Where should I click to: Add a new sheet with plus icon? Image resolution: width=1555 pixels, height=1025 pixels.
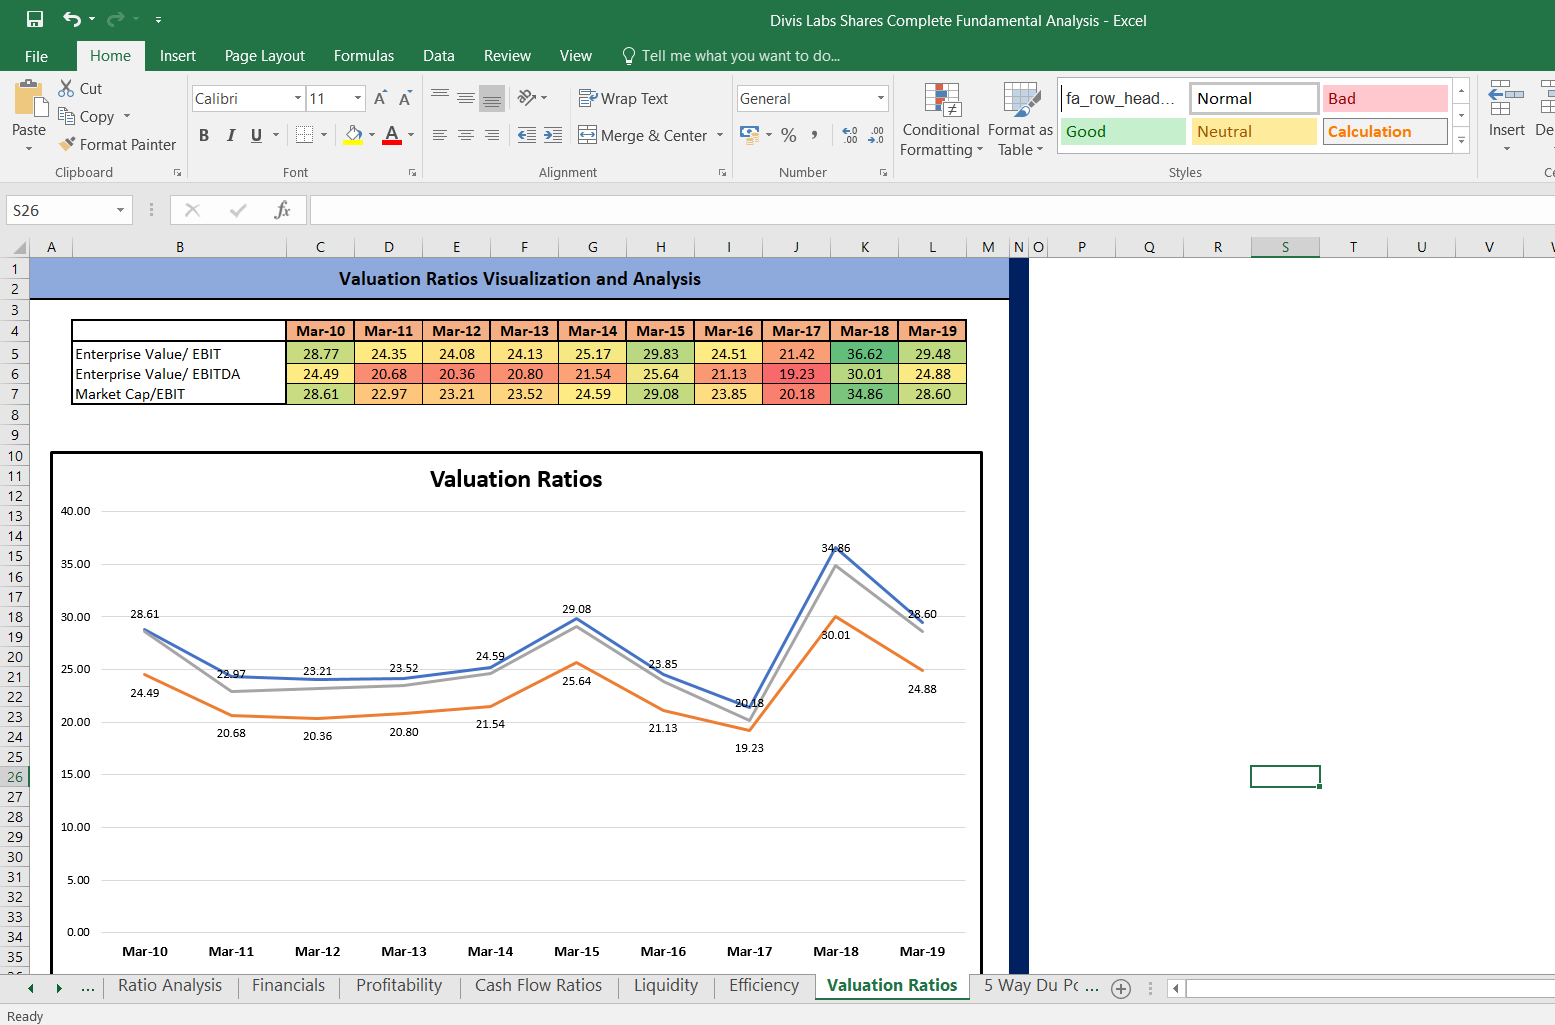tap(1121, 988)
